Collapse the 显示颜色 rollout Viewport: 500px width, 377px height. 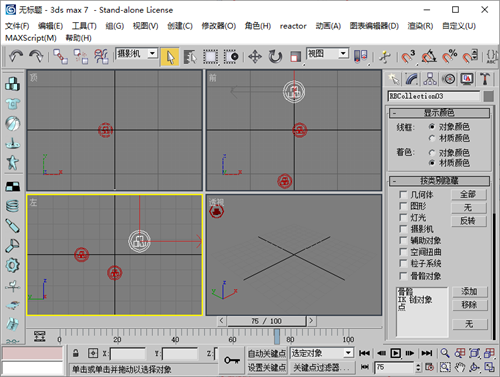click(439, 113)
